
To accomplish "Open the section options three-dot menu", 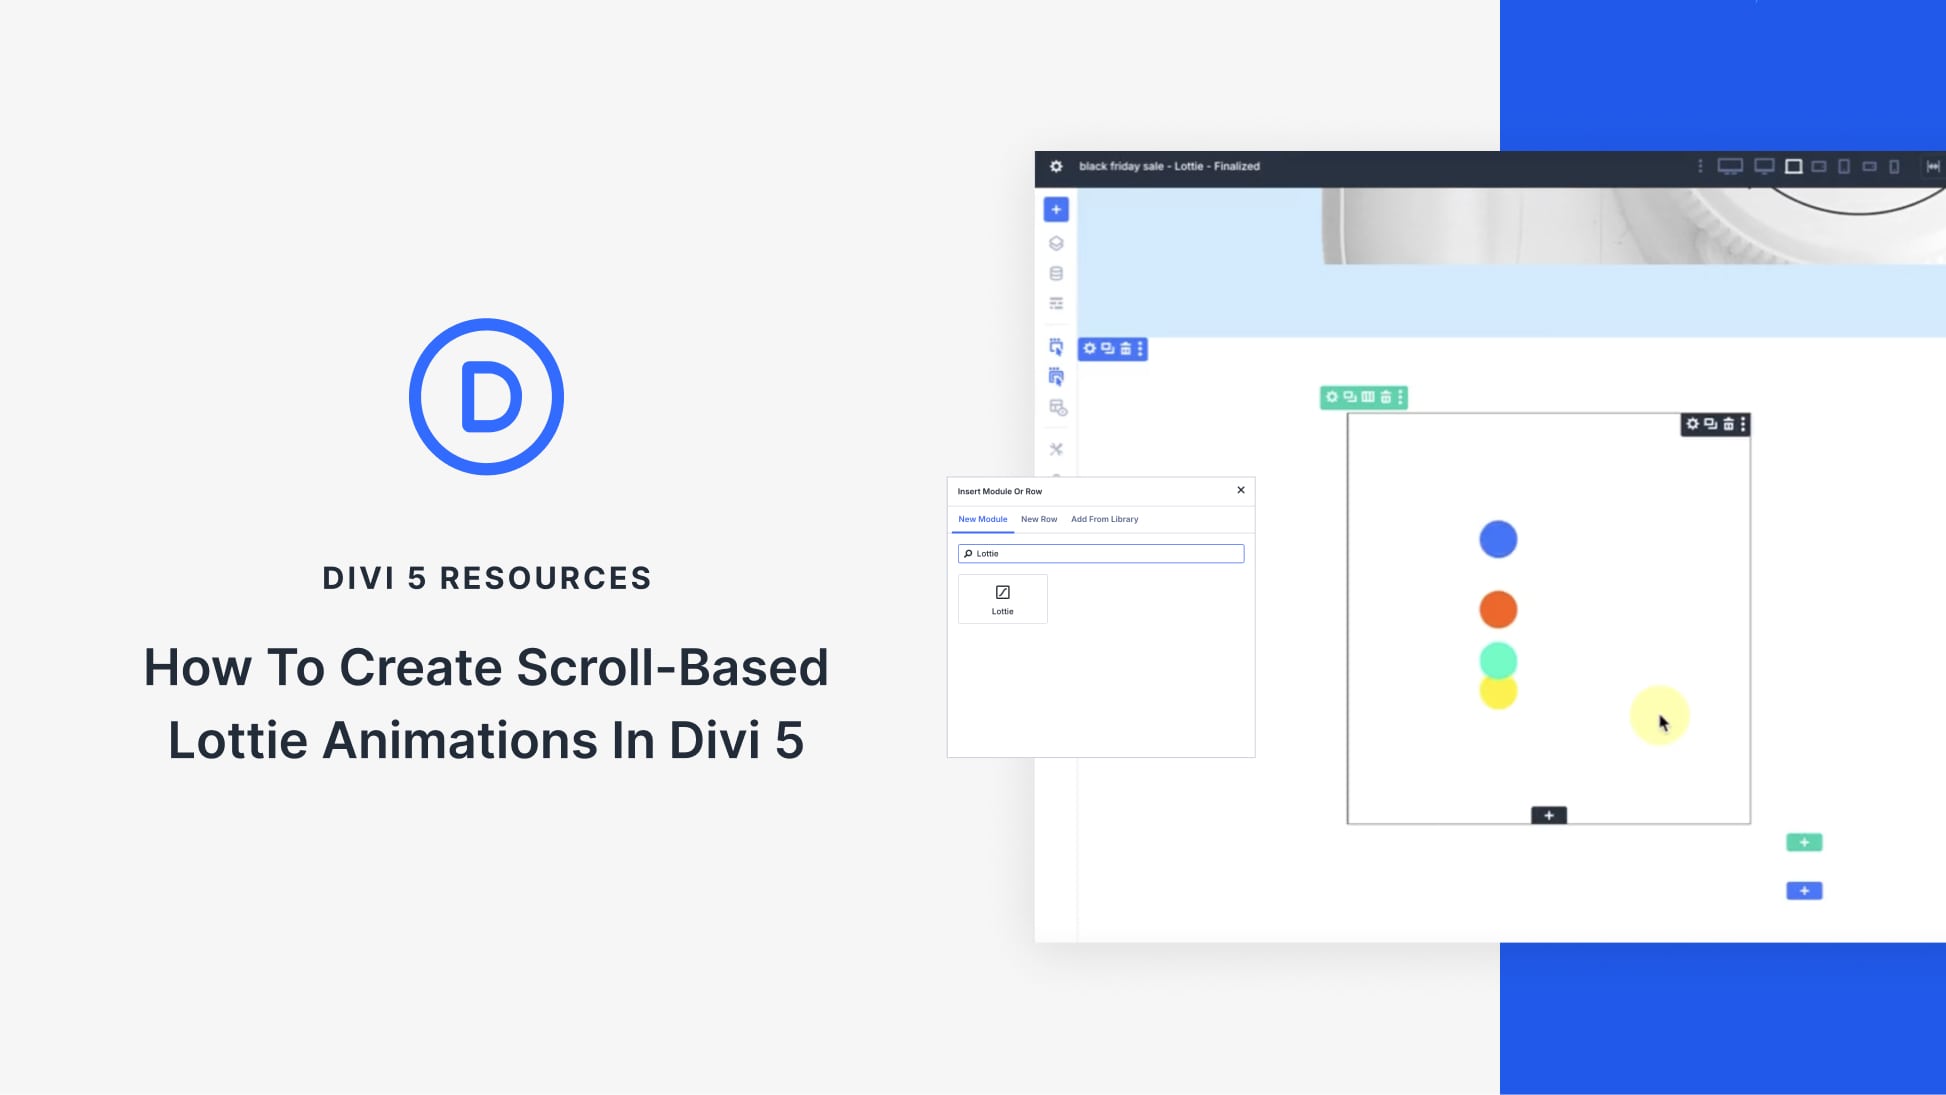I will tap(1140, 349).
